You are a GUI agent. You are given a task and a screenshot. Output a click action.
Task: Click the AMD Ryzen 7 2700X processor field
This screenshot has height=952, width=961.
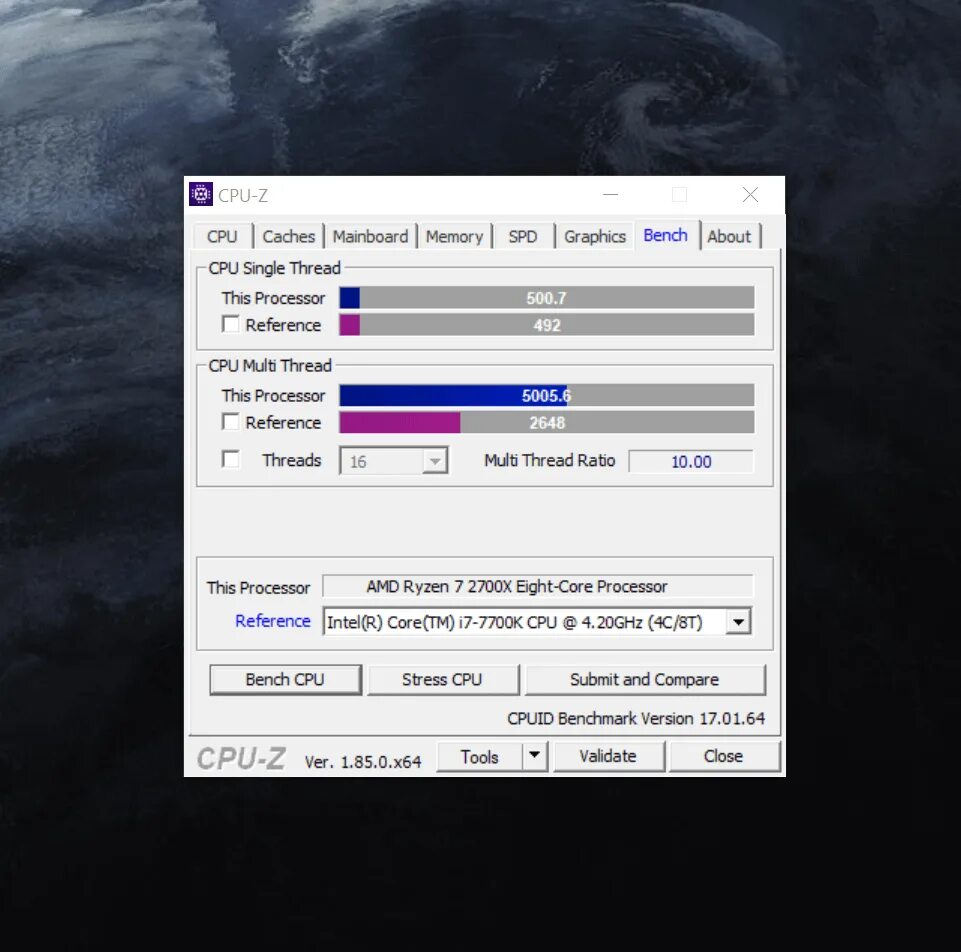pos(537,586)
